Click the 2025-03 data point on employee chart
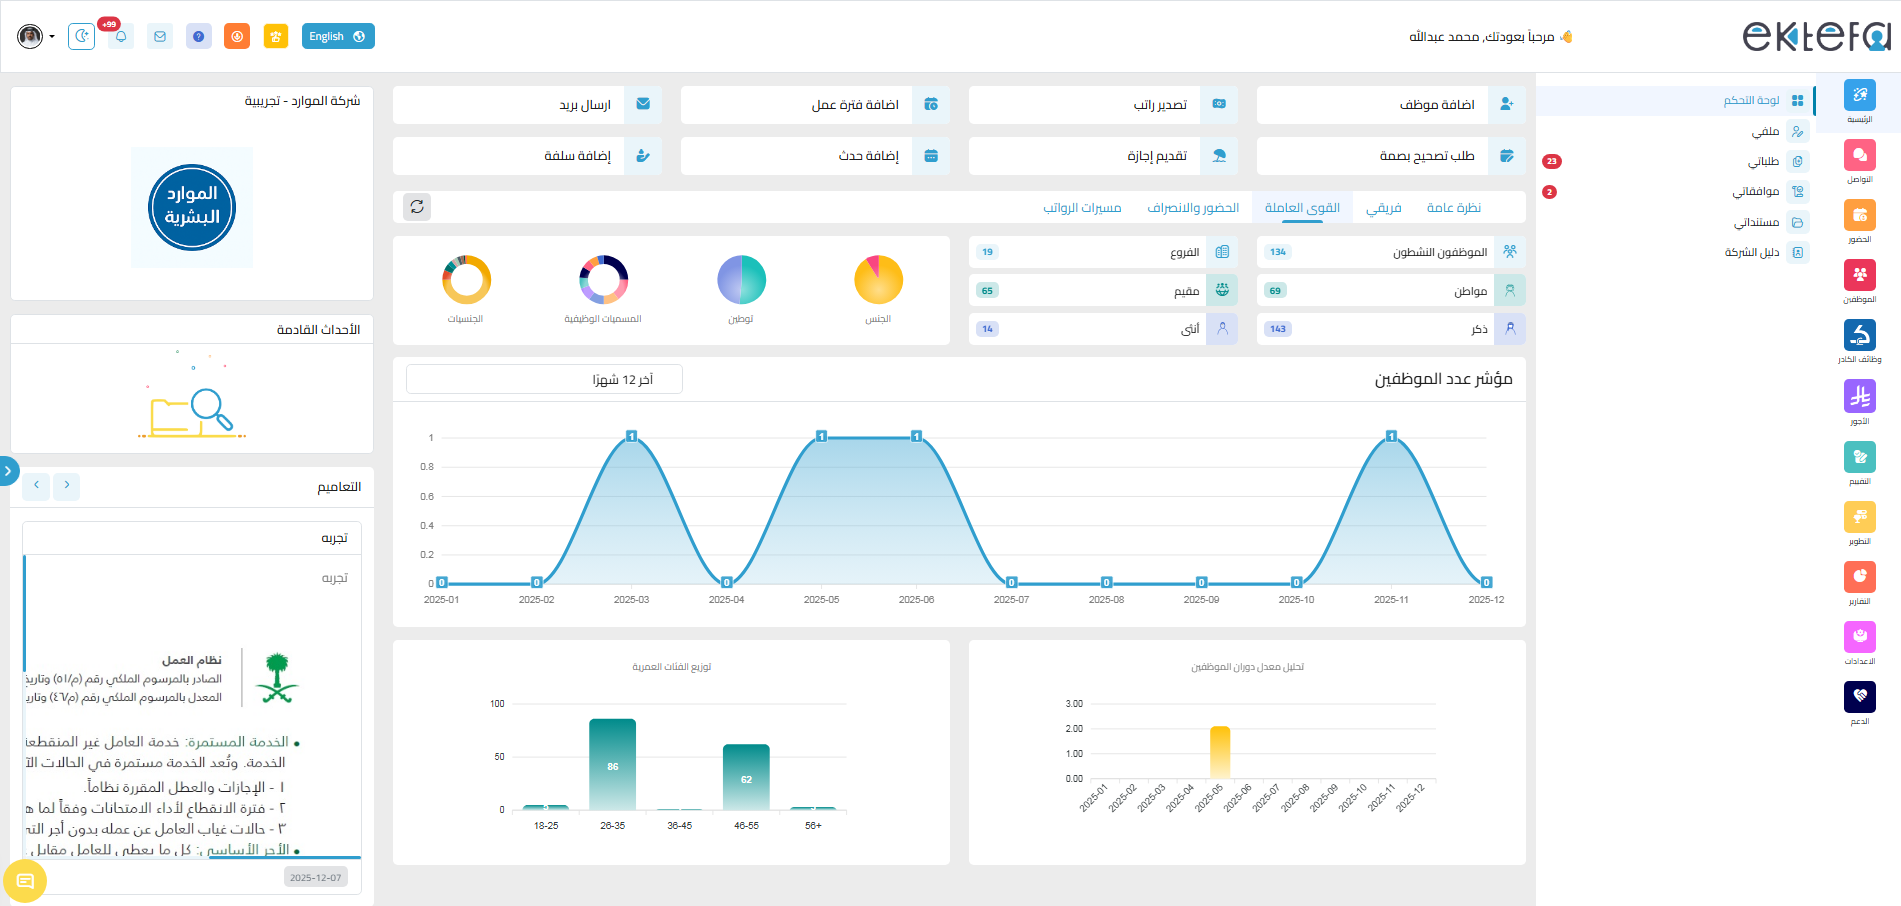The image size is (1901, 906). (x=631, y=436)
